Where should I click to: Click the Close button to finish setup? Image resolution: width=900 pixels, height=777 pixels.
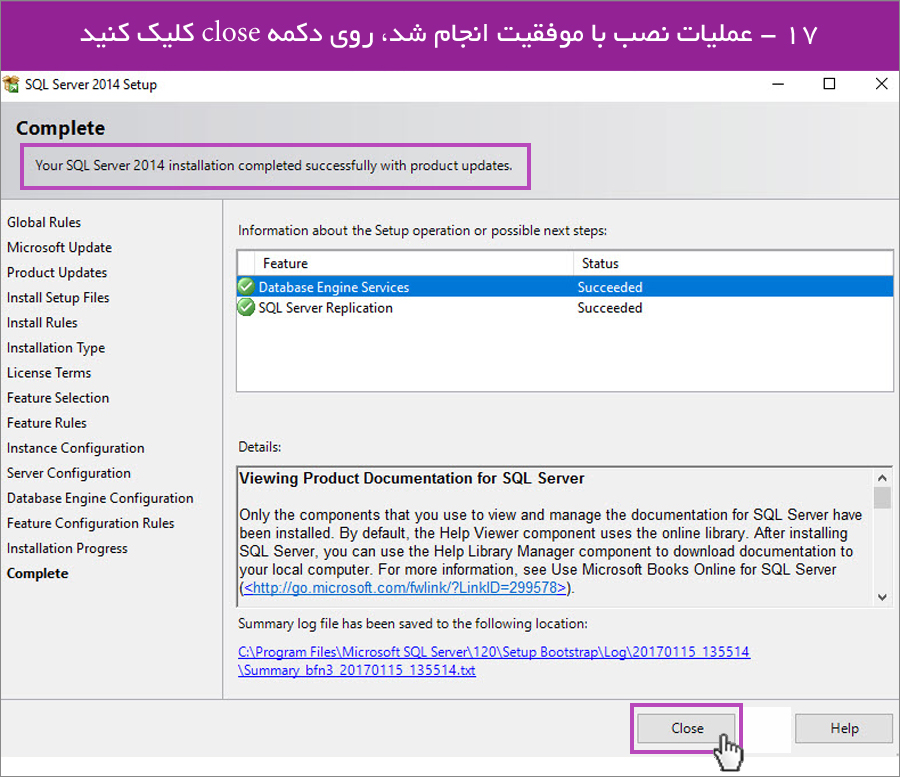[x=686, y=728]
